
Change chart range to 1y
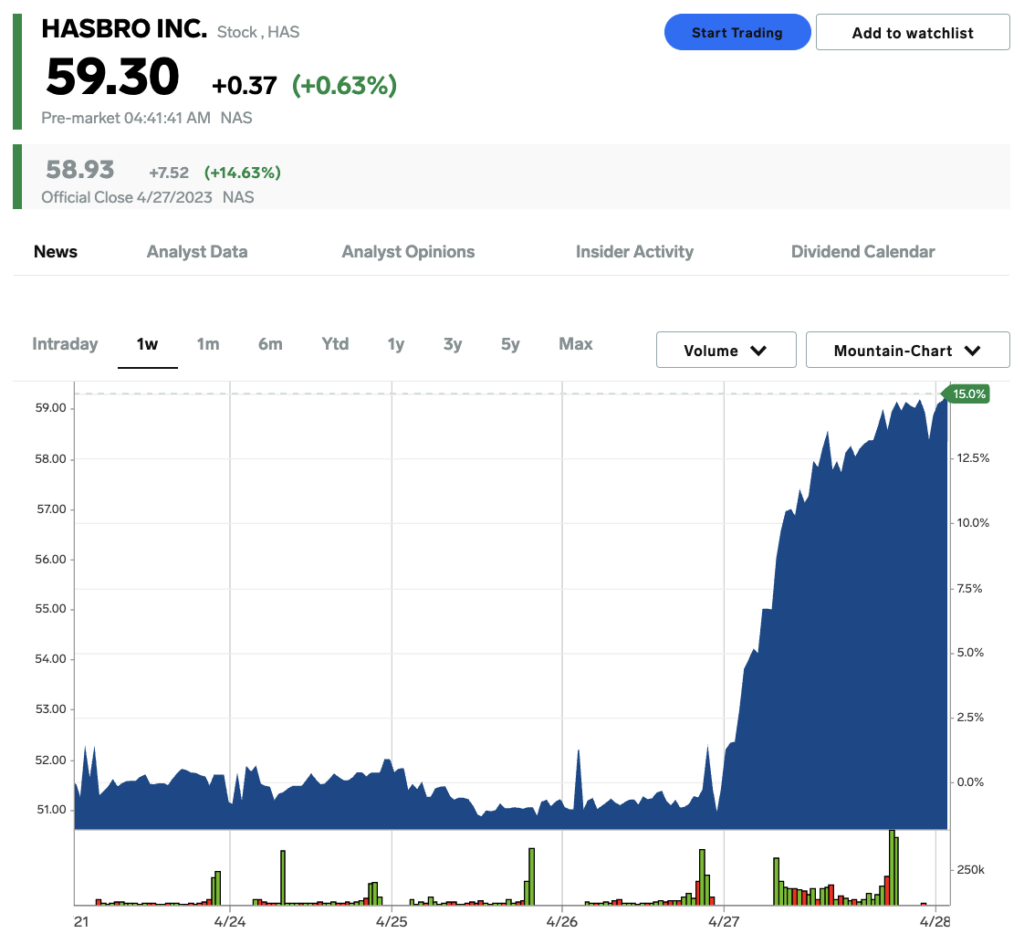point(396,344)
